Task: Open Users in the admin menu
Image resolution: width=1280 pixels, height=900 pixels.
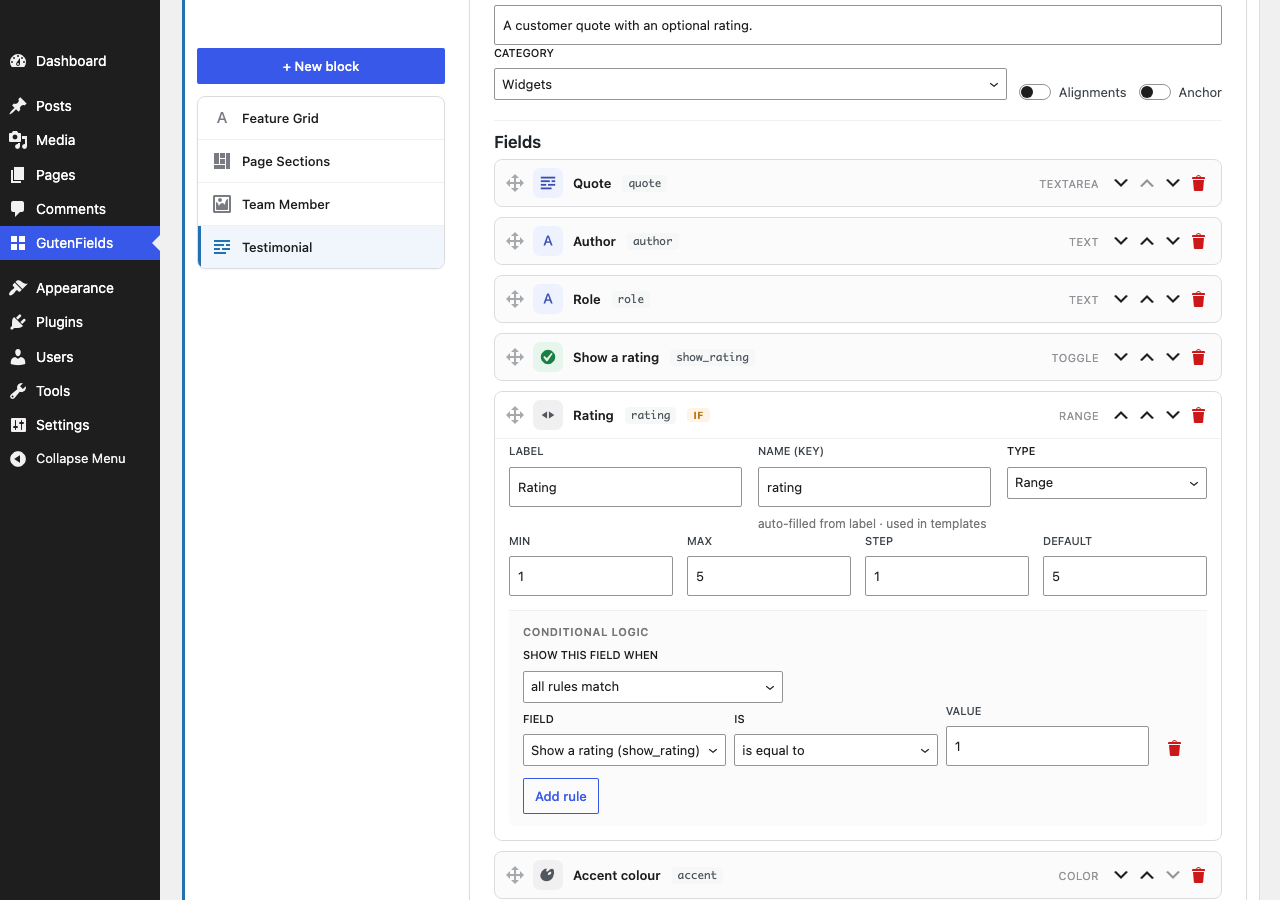Action: pos(80,357)
